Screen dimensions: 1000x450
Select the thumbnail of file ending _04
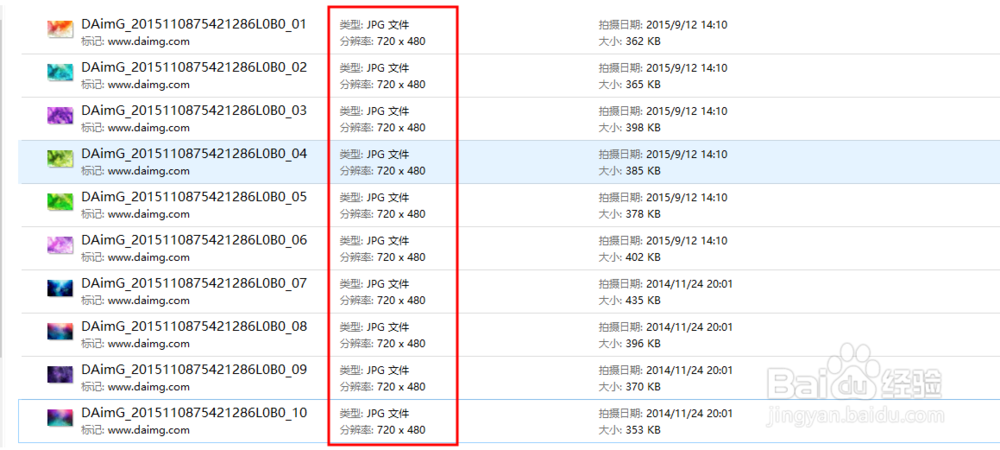point(61,159)
